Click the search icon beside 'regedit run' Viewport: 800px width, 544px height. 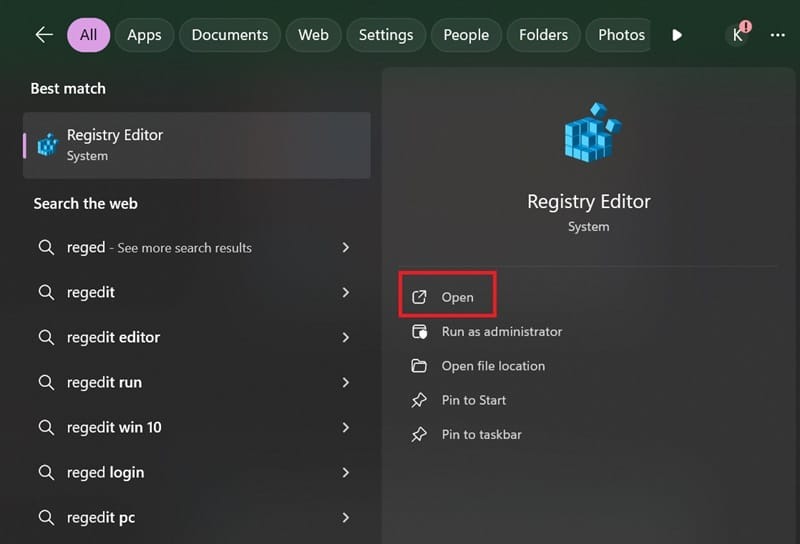pyautogui.click(x=46, y=382)
